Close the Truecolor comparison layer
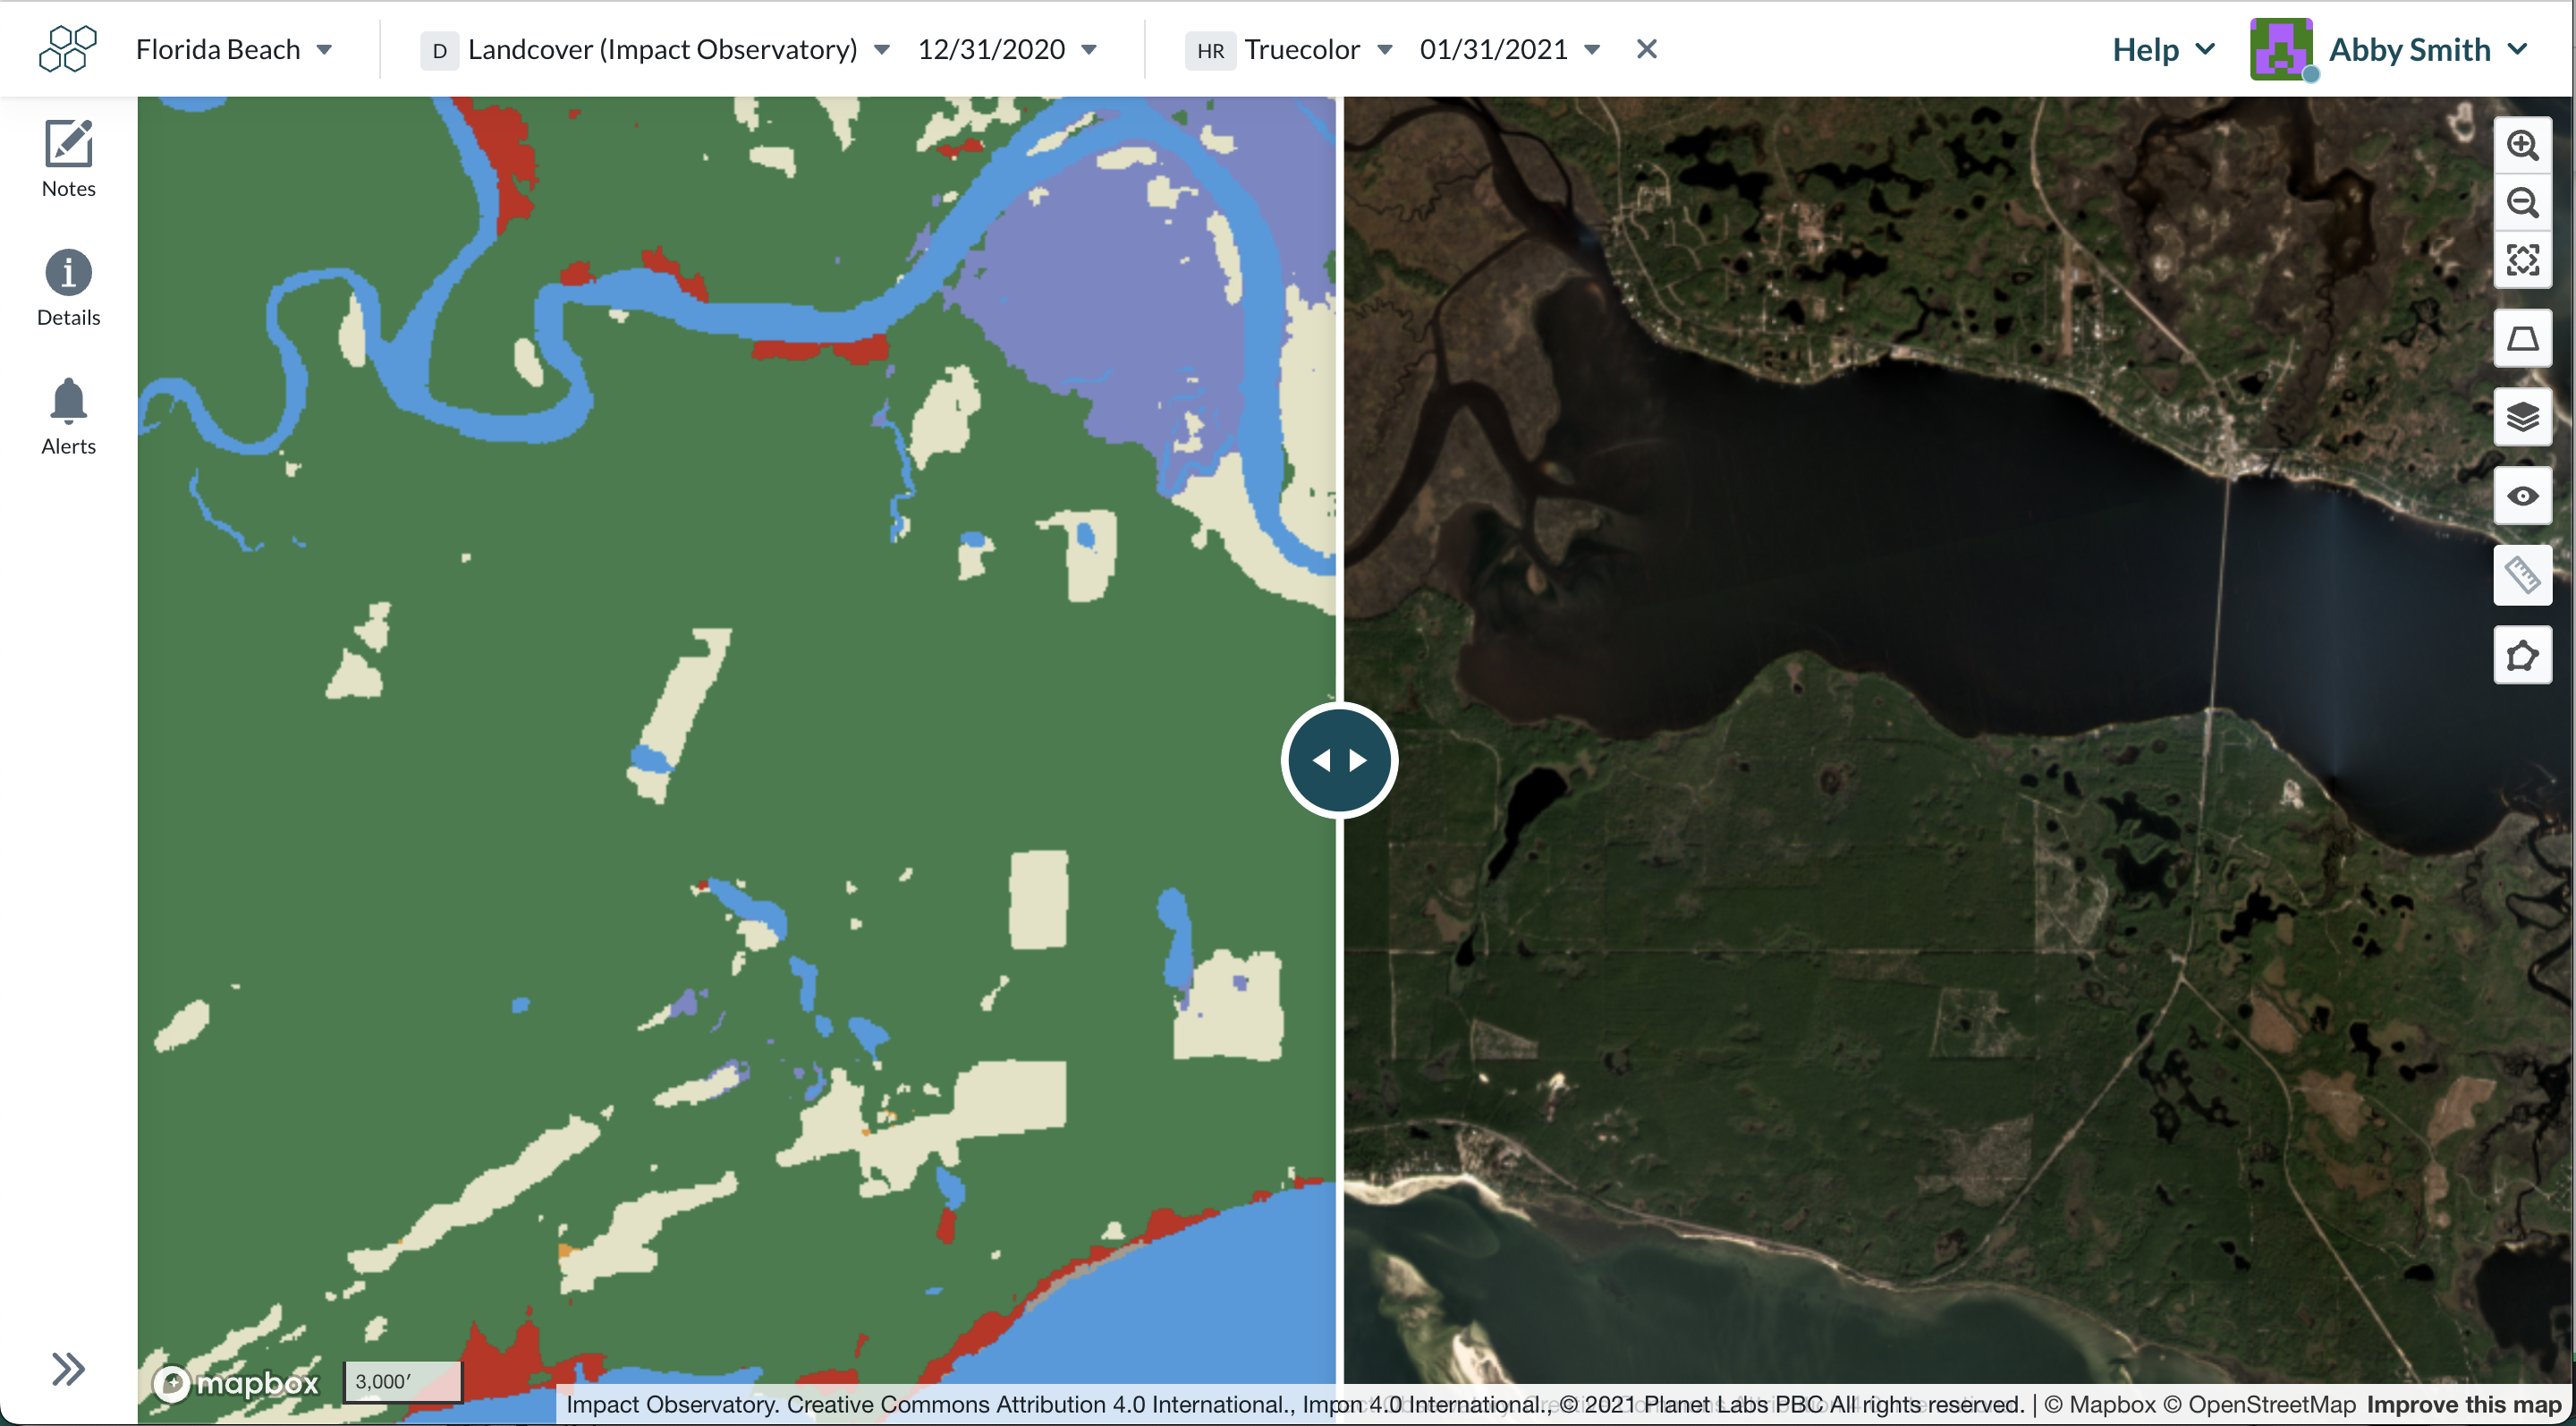The height and width of the screenshot is (1426, 2576). coord(1647,49)
